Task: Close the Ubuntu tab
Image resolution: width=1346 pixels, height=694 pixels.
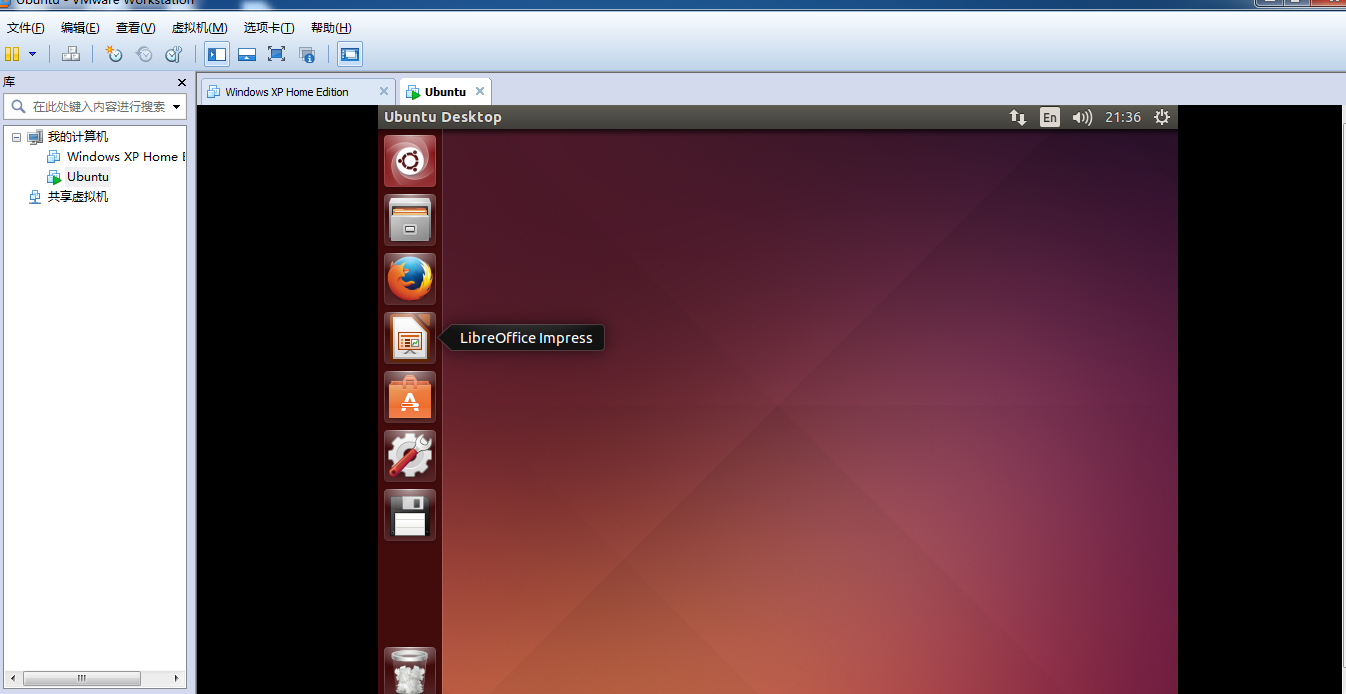Action: pos(480,91)
